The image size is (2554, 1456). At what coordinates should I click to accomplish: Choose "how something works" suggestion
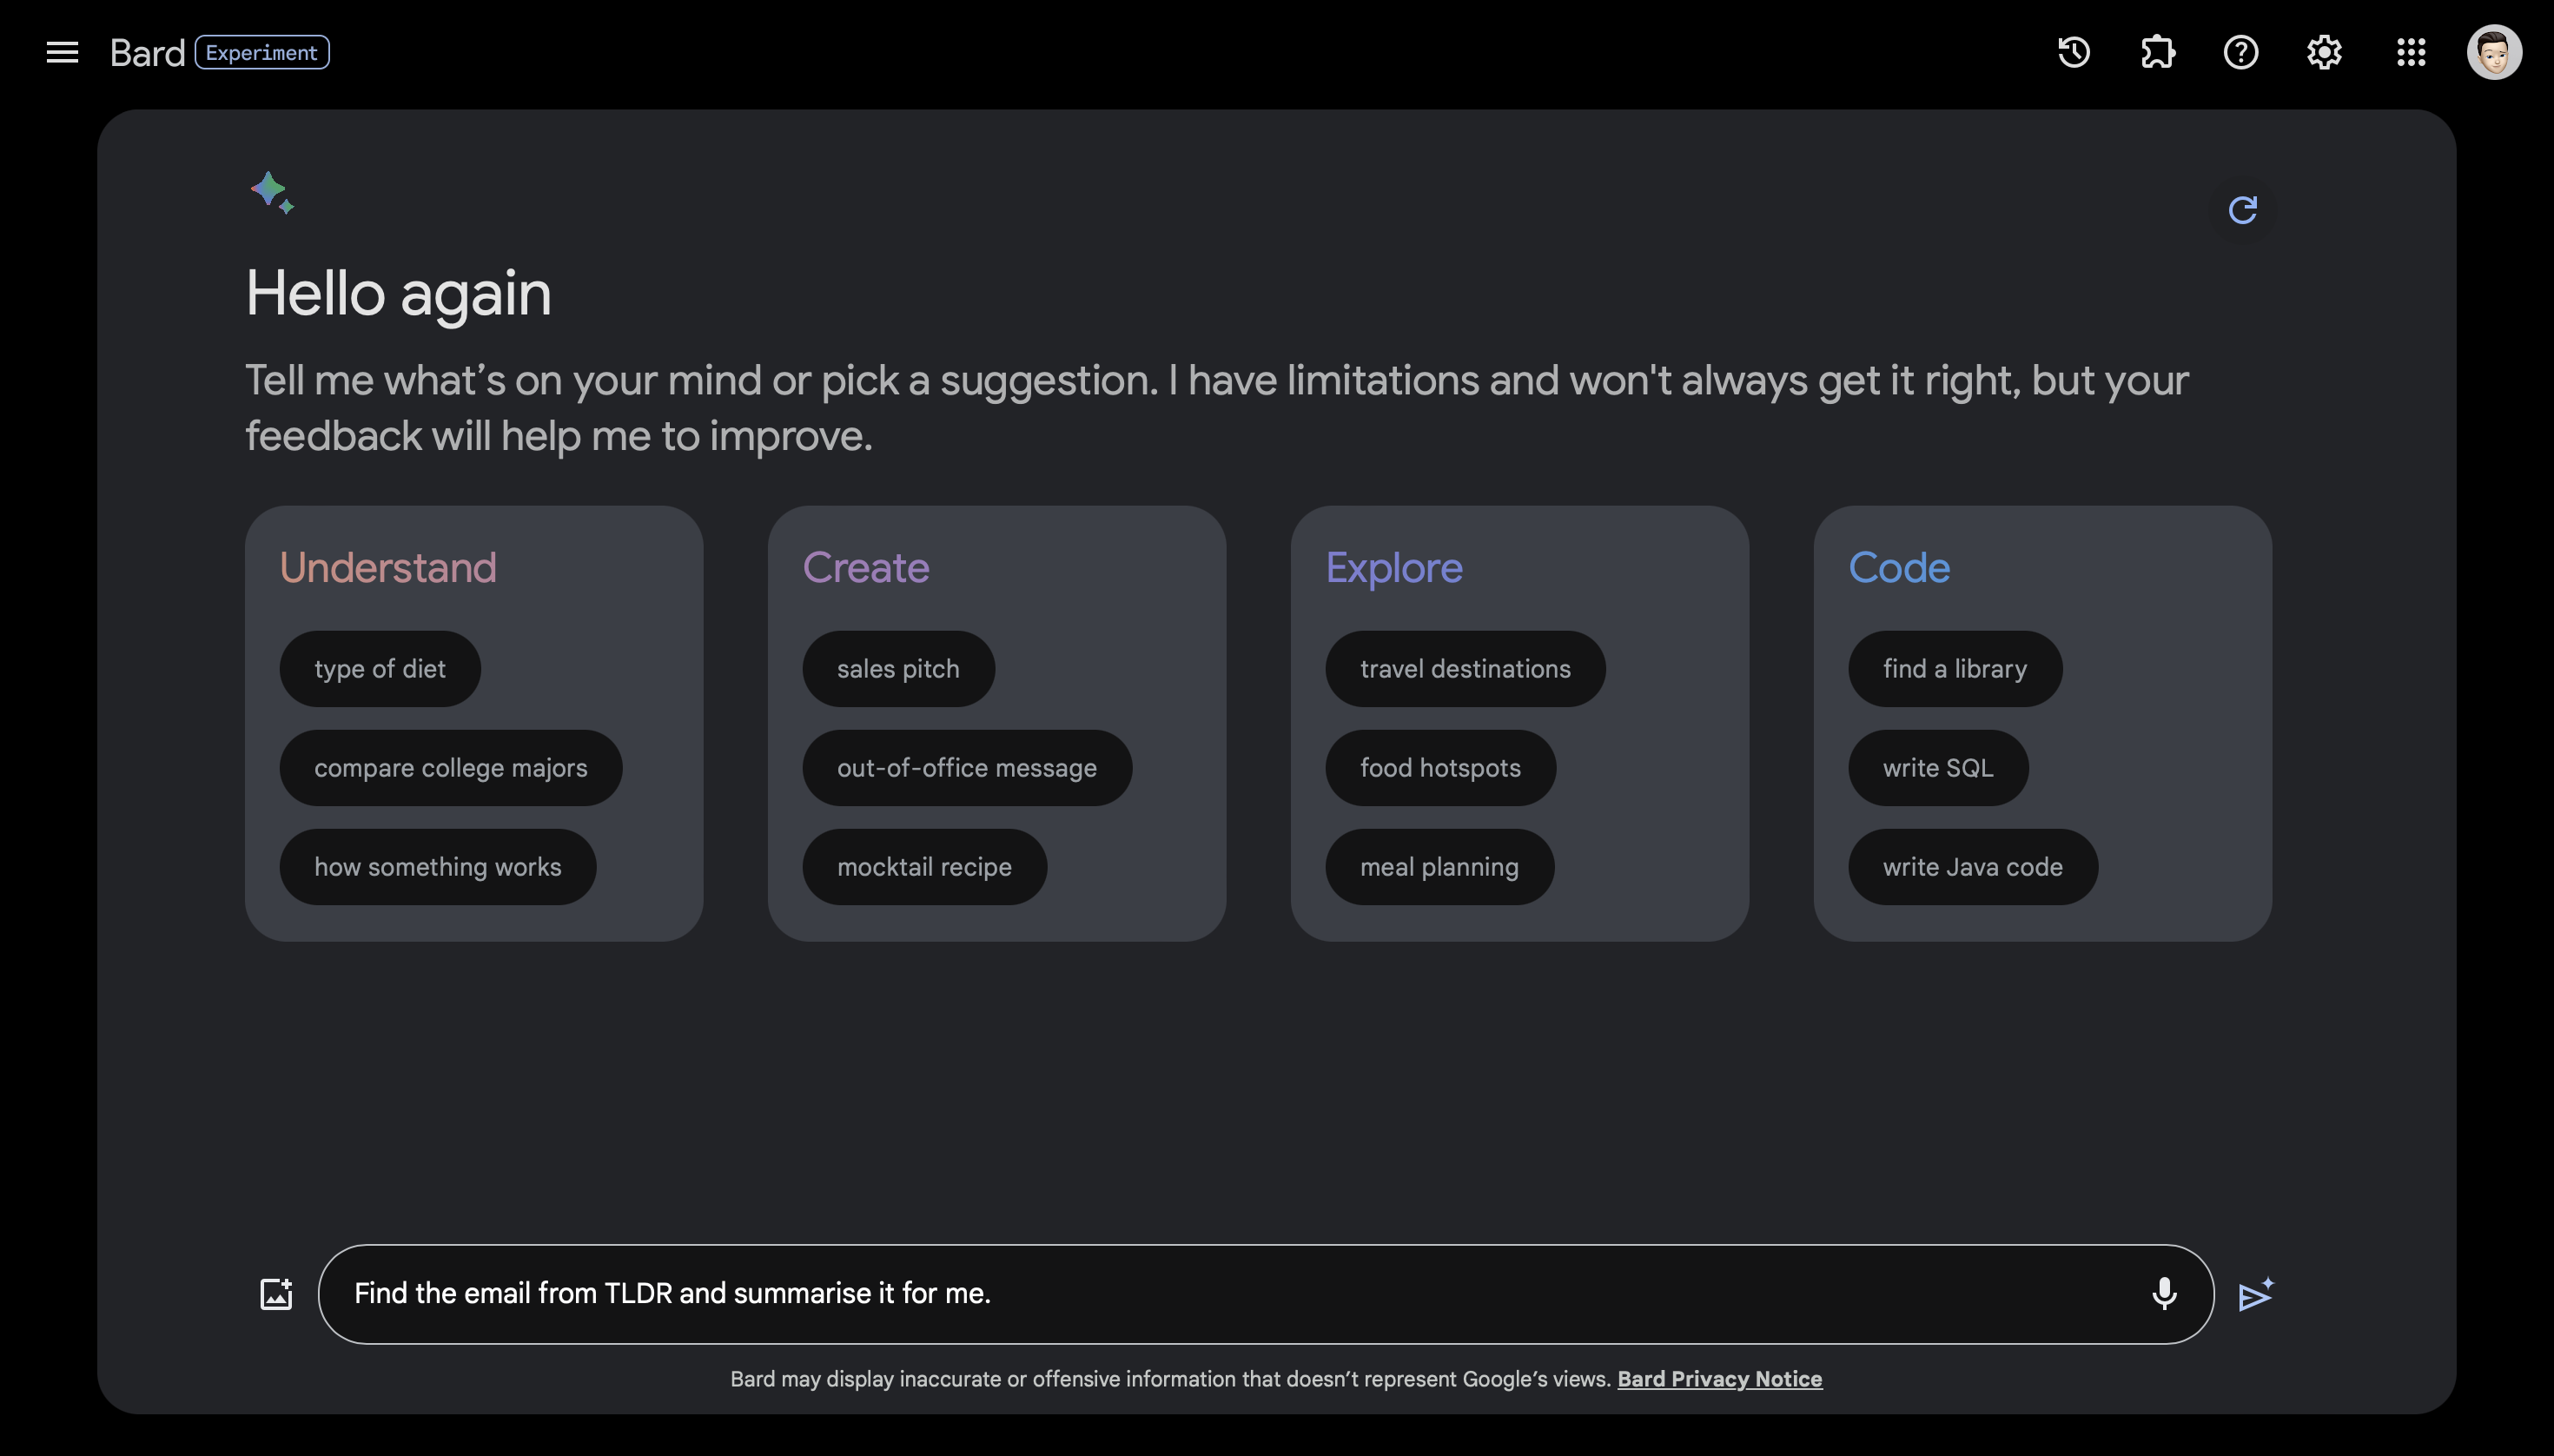point(438,867)
